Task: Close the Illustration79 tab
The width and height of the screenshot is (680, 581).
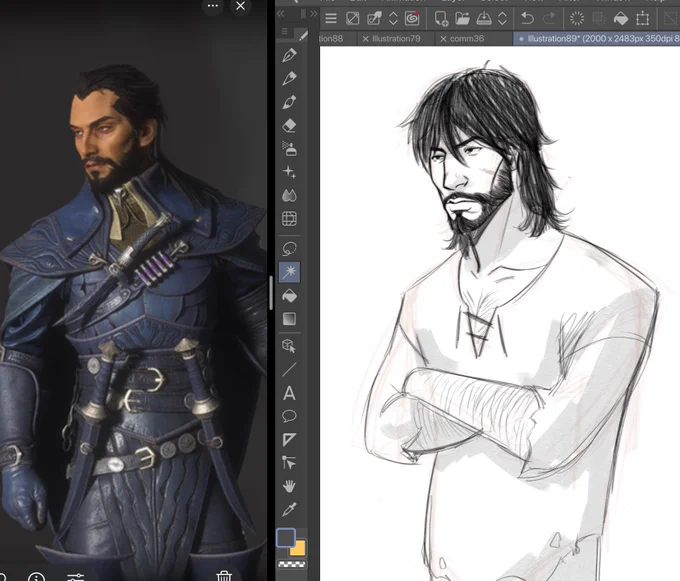Action: 365,39
